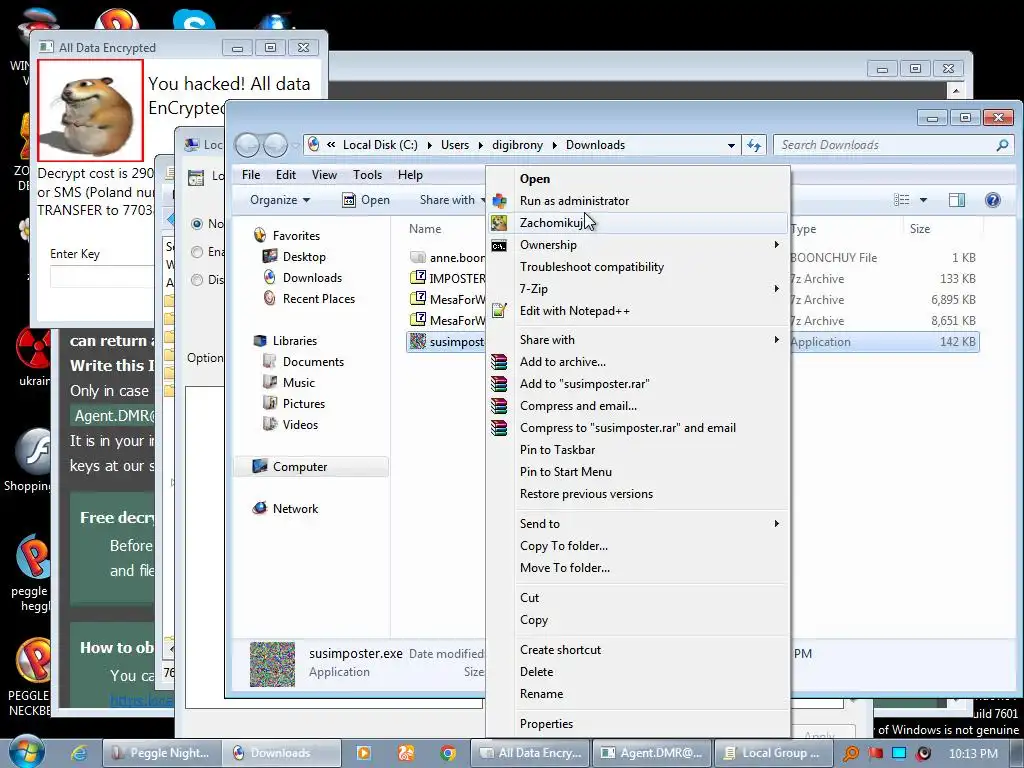
Task: Open the File menu
Action: (x=251, y=174)
